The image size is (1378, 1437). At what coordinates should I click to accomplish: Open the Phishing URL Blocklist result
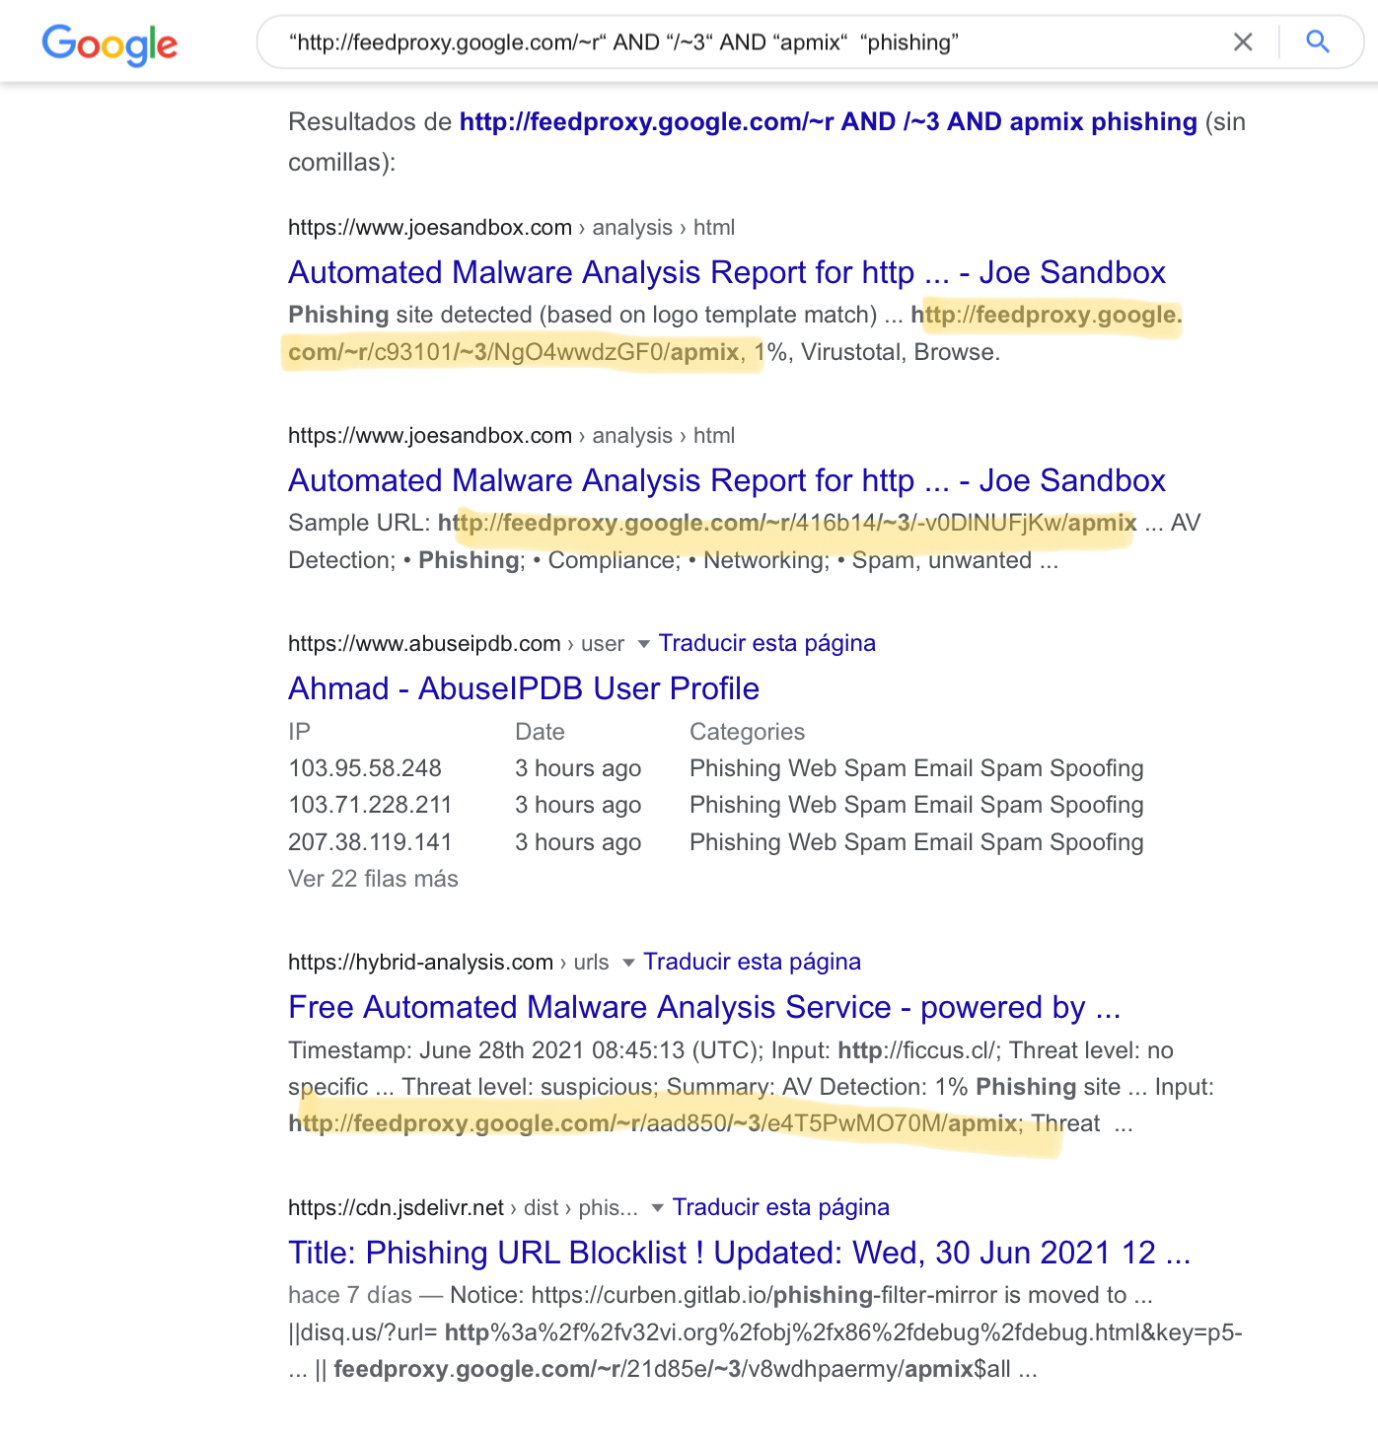[739, 1252]
